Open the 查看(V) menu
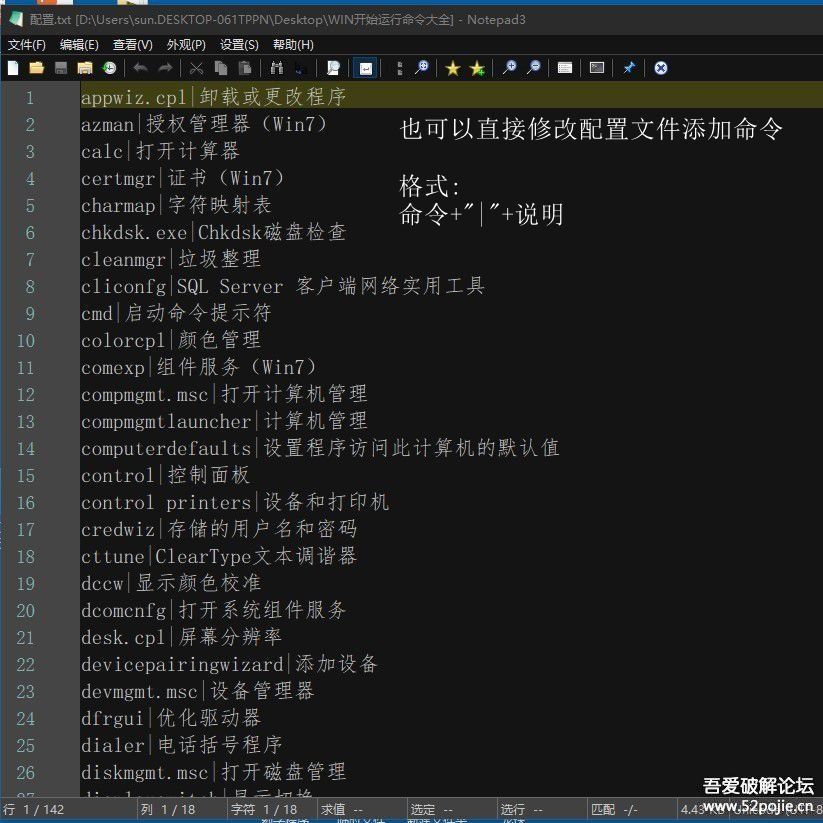 click(132, 45)
